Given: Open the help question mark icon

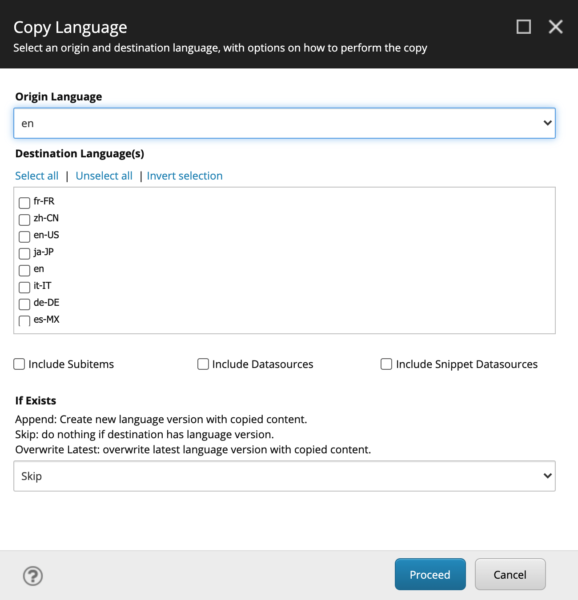Looking at the screenshot, I should (x=33, y=576).
